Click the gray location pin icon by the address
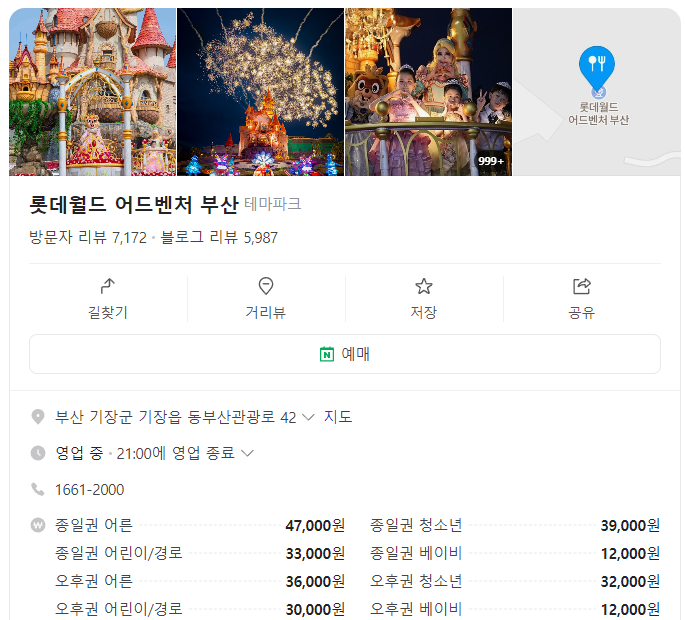This screenshot has width=685, height=620. click(38, 417)
